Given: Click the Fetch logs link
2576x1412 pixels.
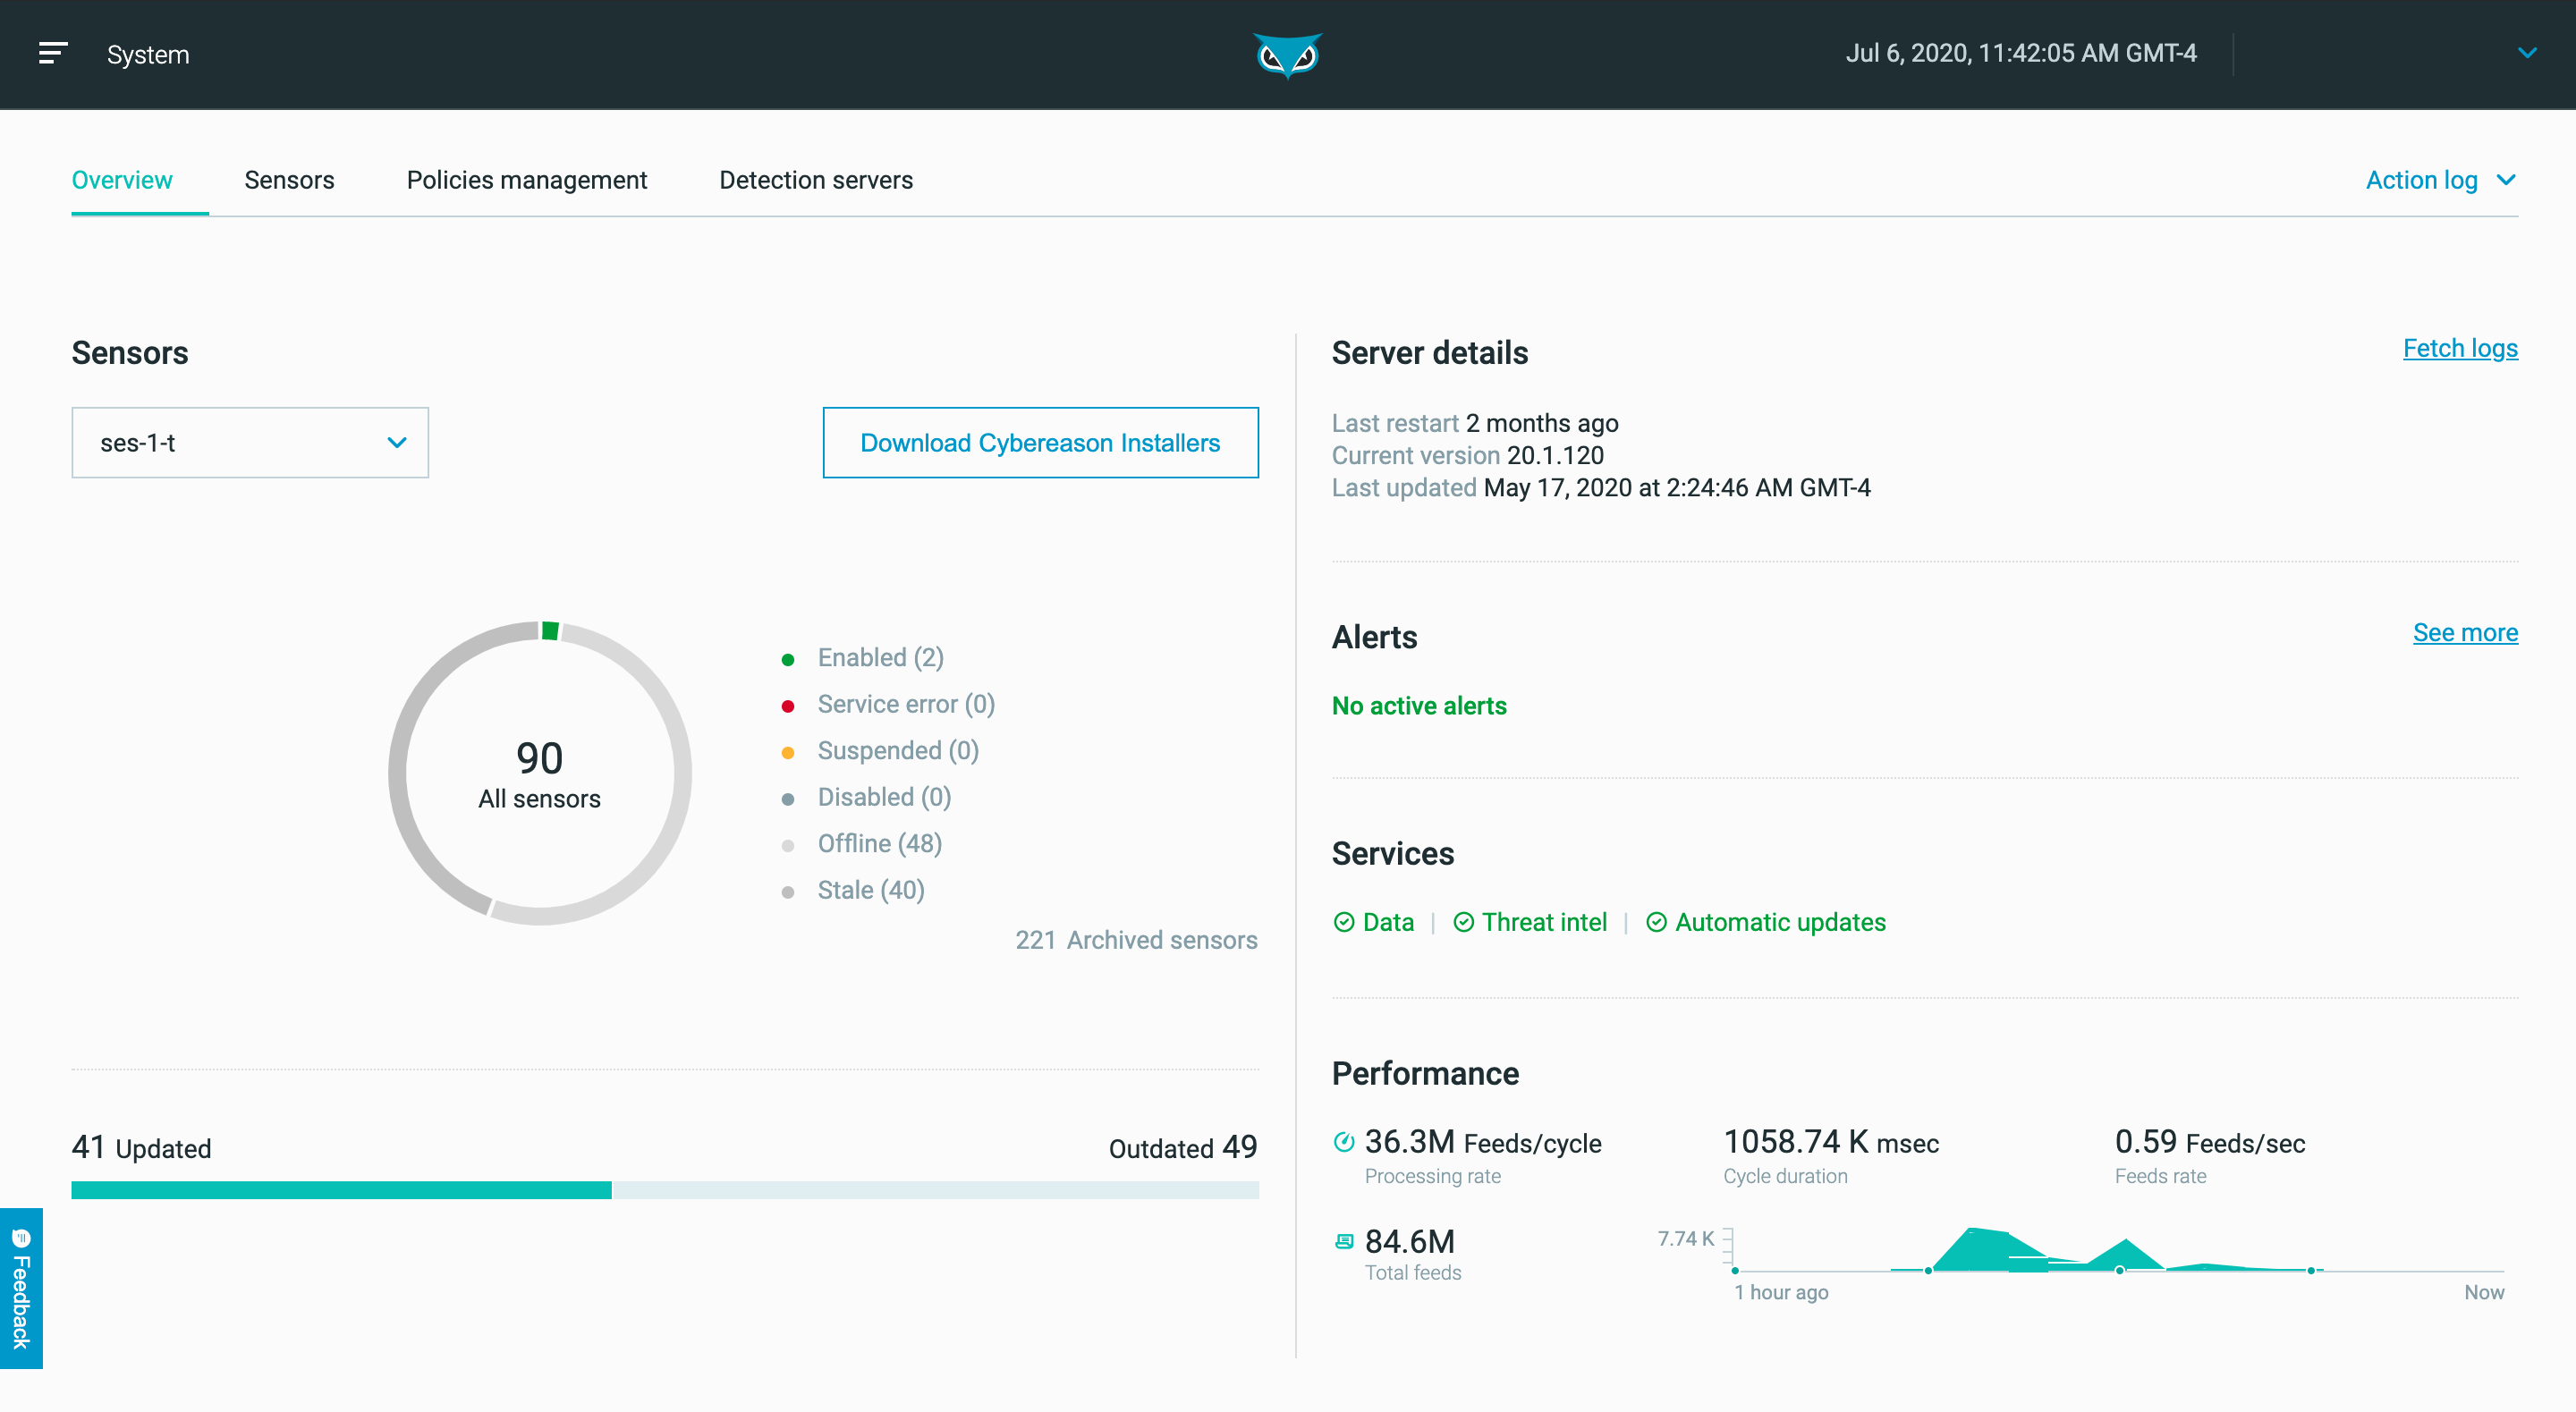Looking at the screenshot, I should 2460,348.
